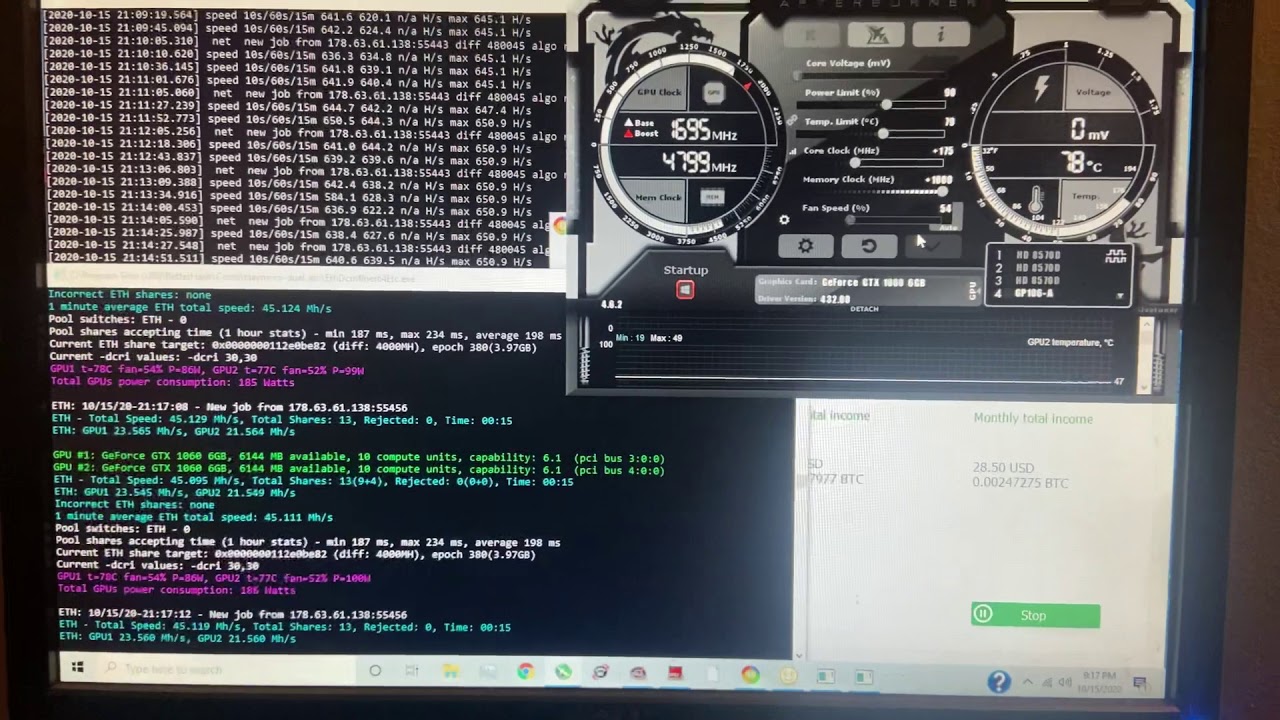Click '1 minute average ETH total speed: 45.124 Mh/s'
This screenshot has width=1280, height=720.
click(190, 308)
